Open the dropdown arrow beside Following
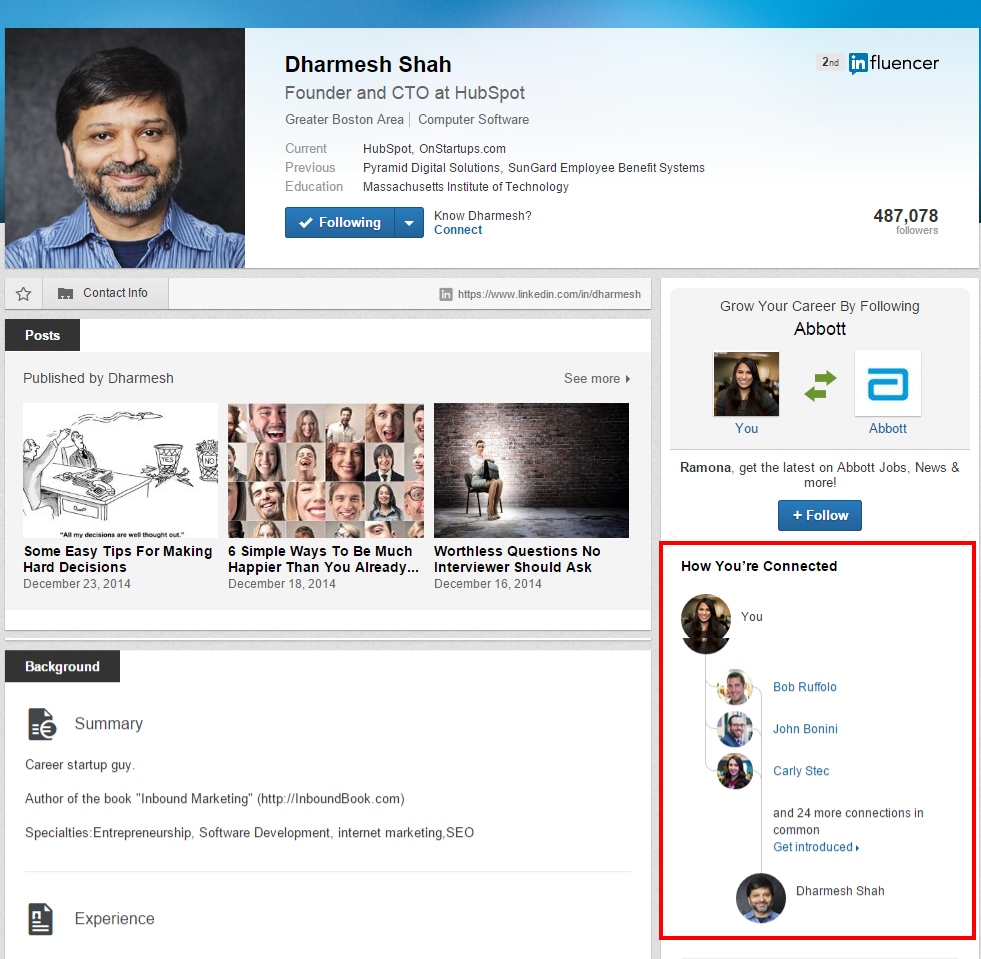This screenshot has width=981, height=959. [x=409, y=223]
